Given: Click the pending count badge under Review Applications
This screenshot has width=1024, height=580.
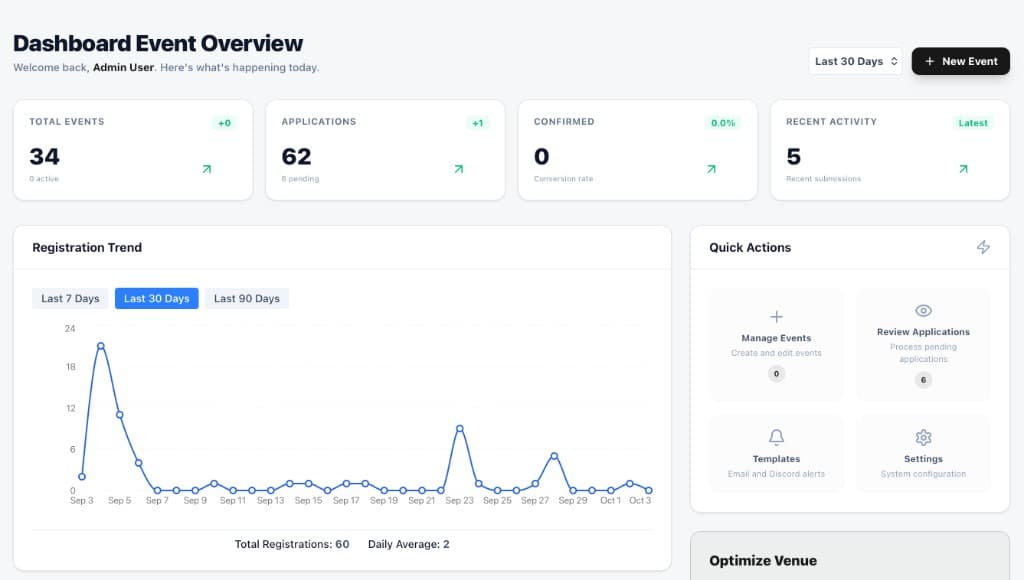Looking at the screenshot, I should (923, 380).
